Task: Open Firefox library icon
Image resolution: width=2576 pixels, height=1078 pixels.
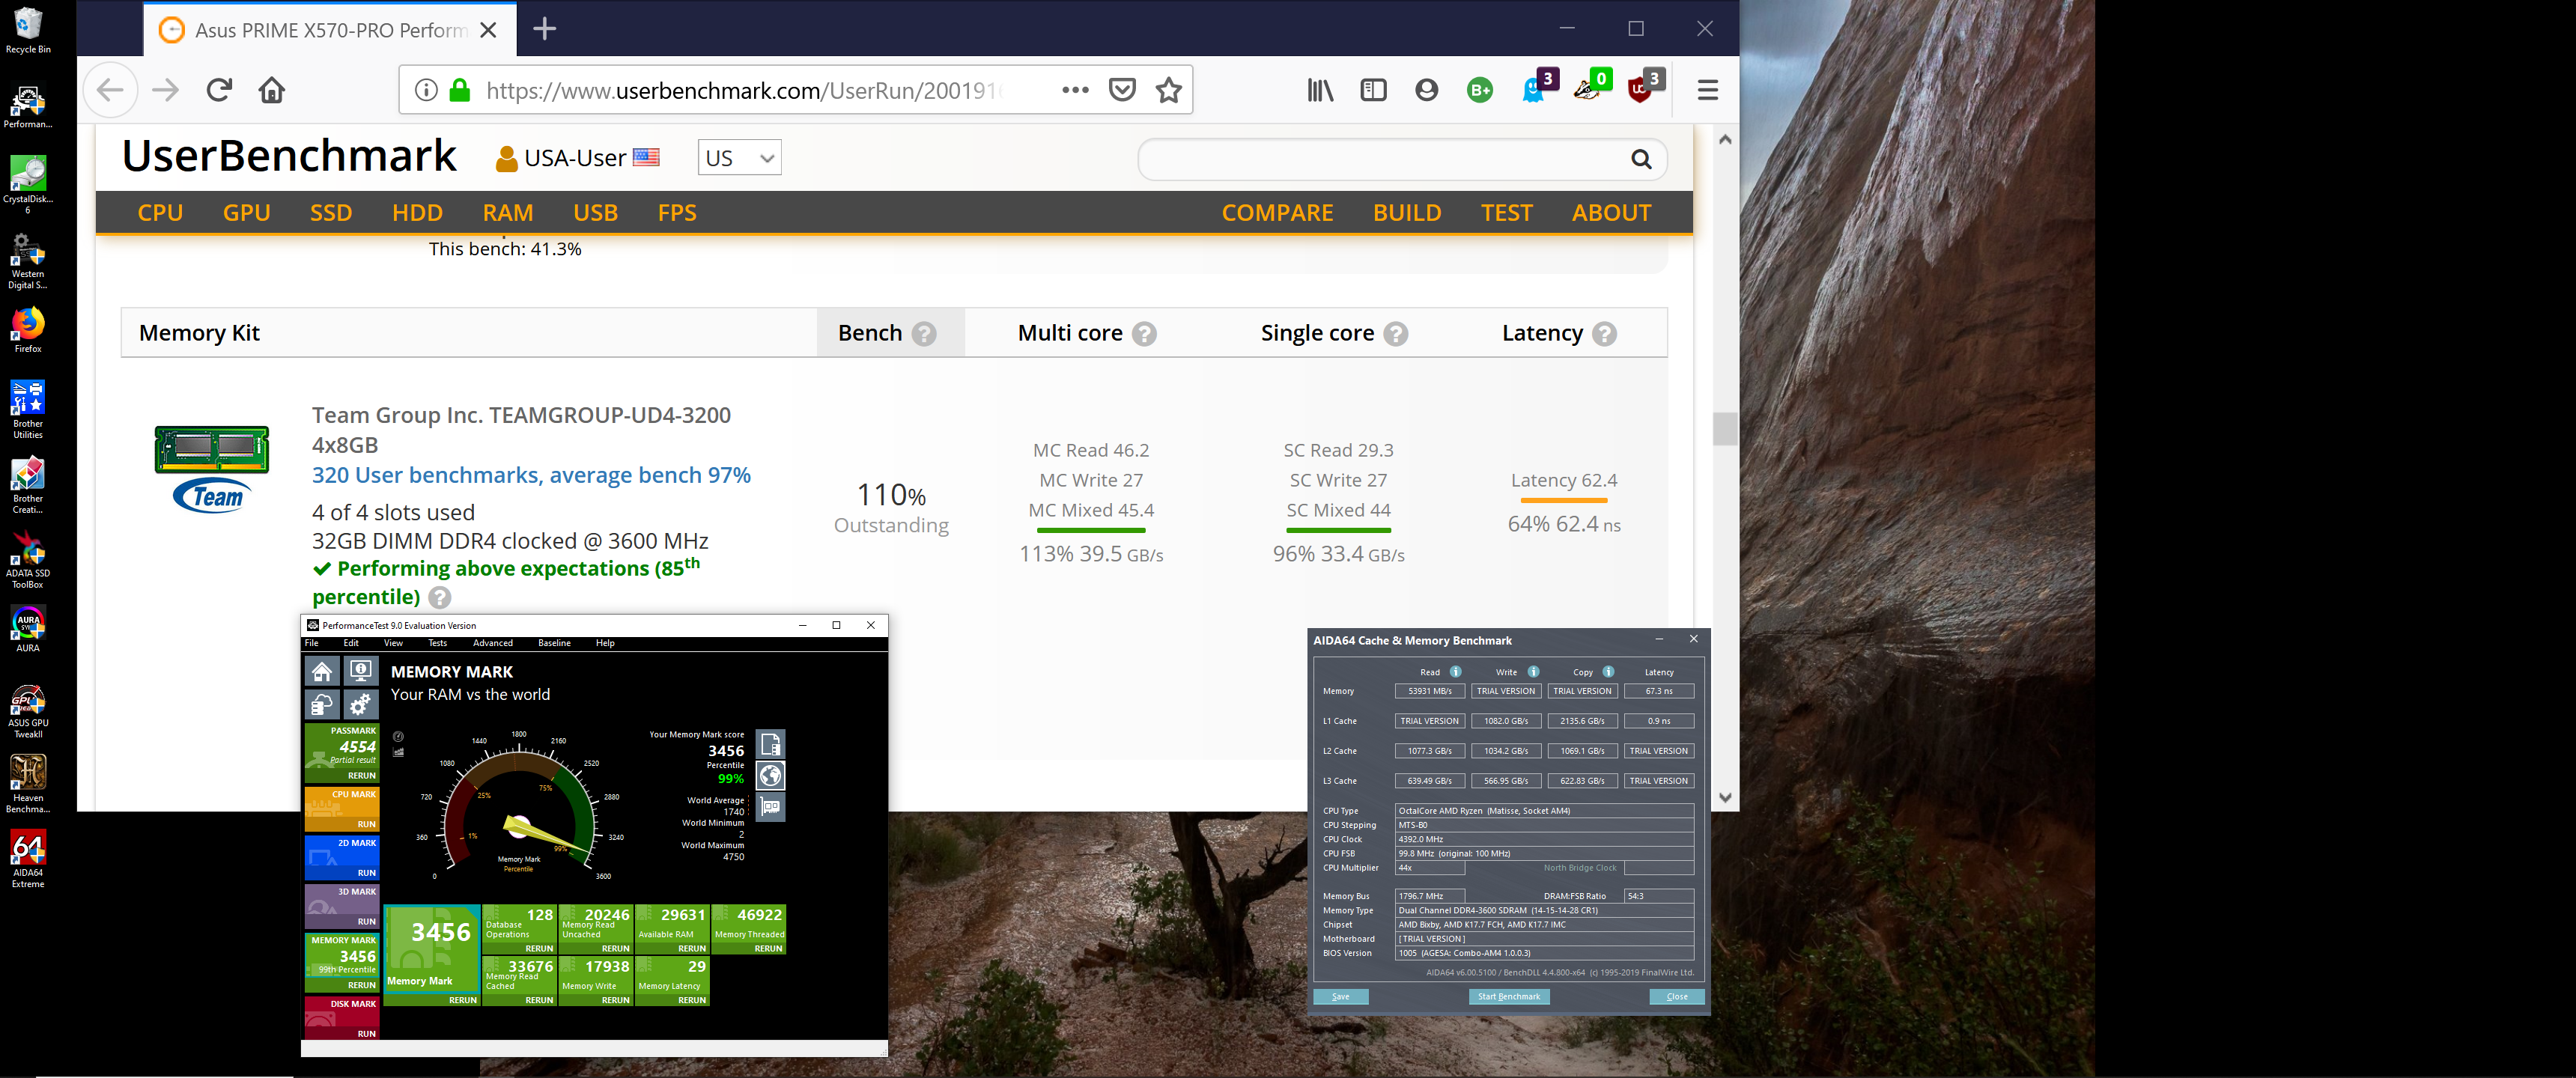Action: click(1320, 90)
